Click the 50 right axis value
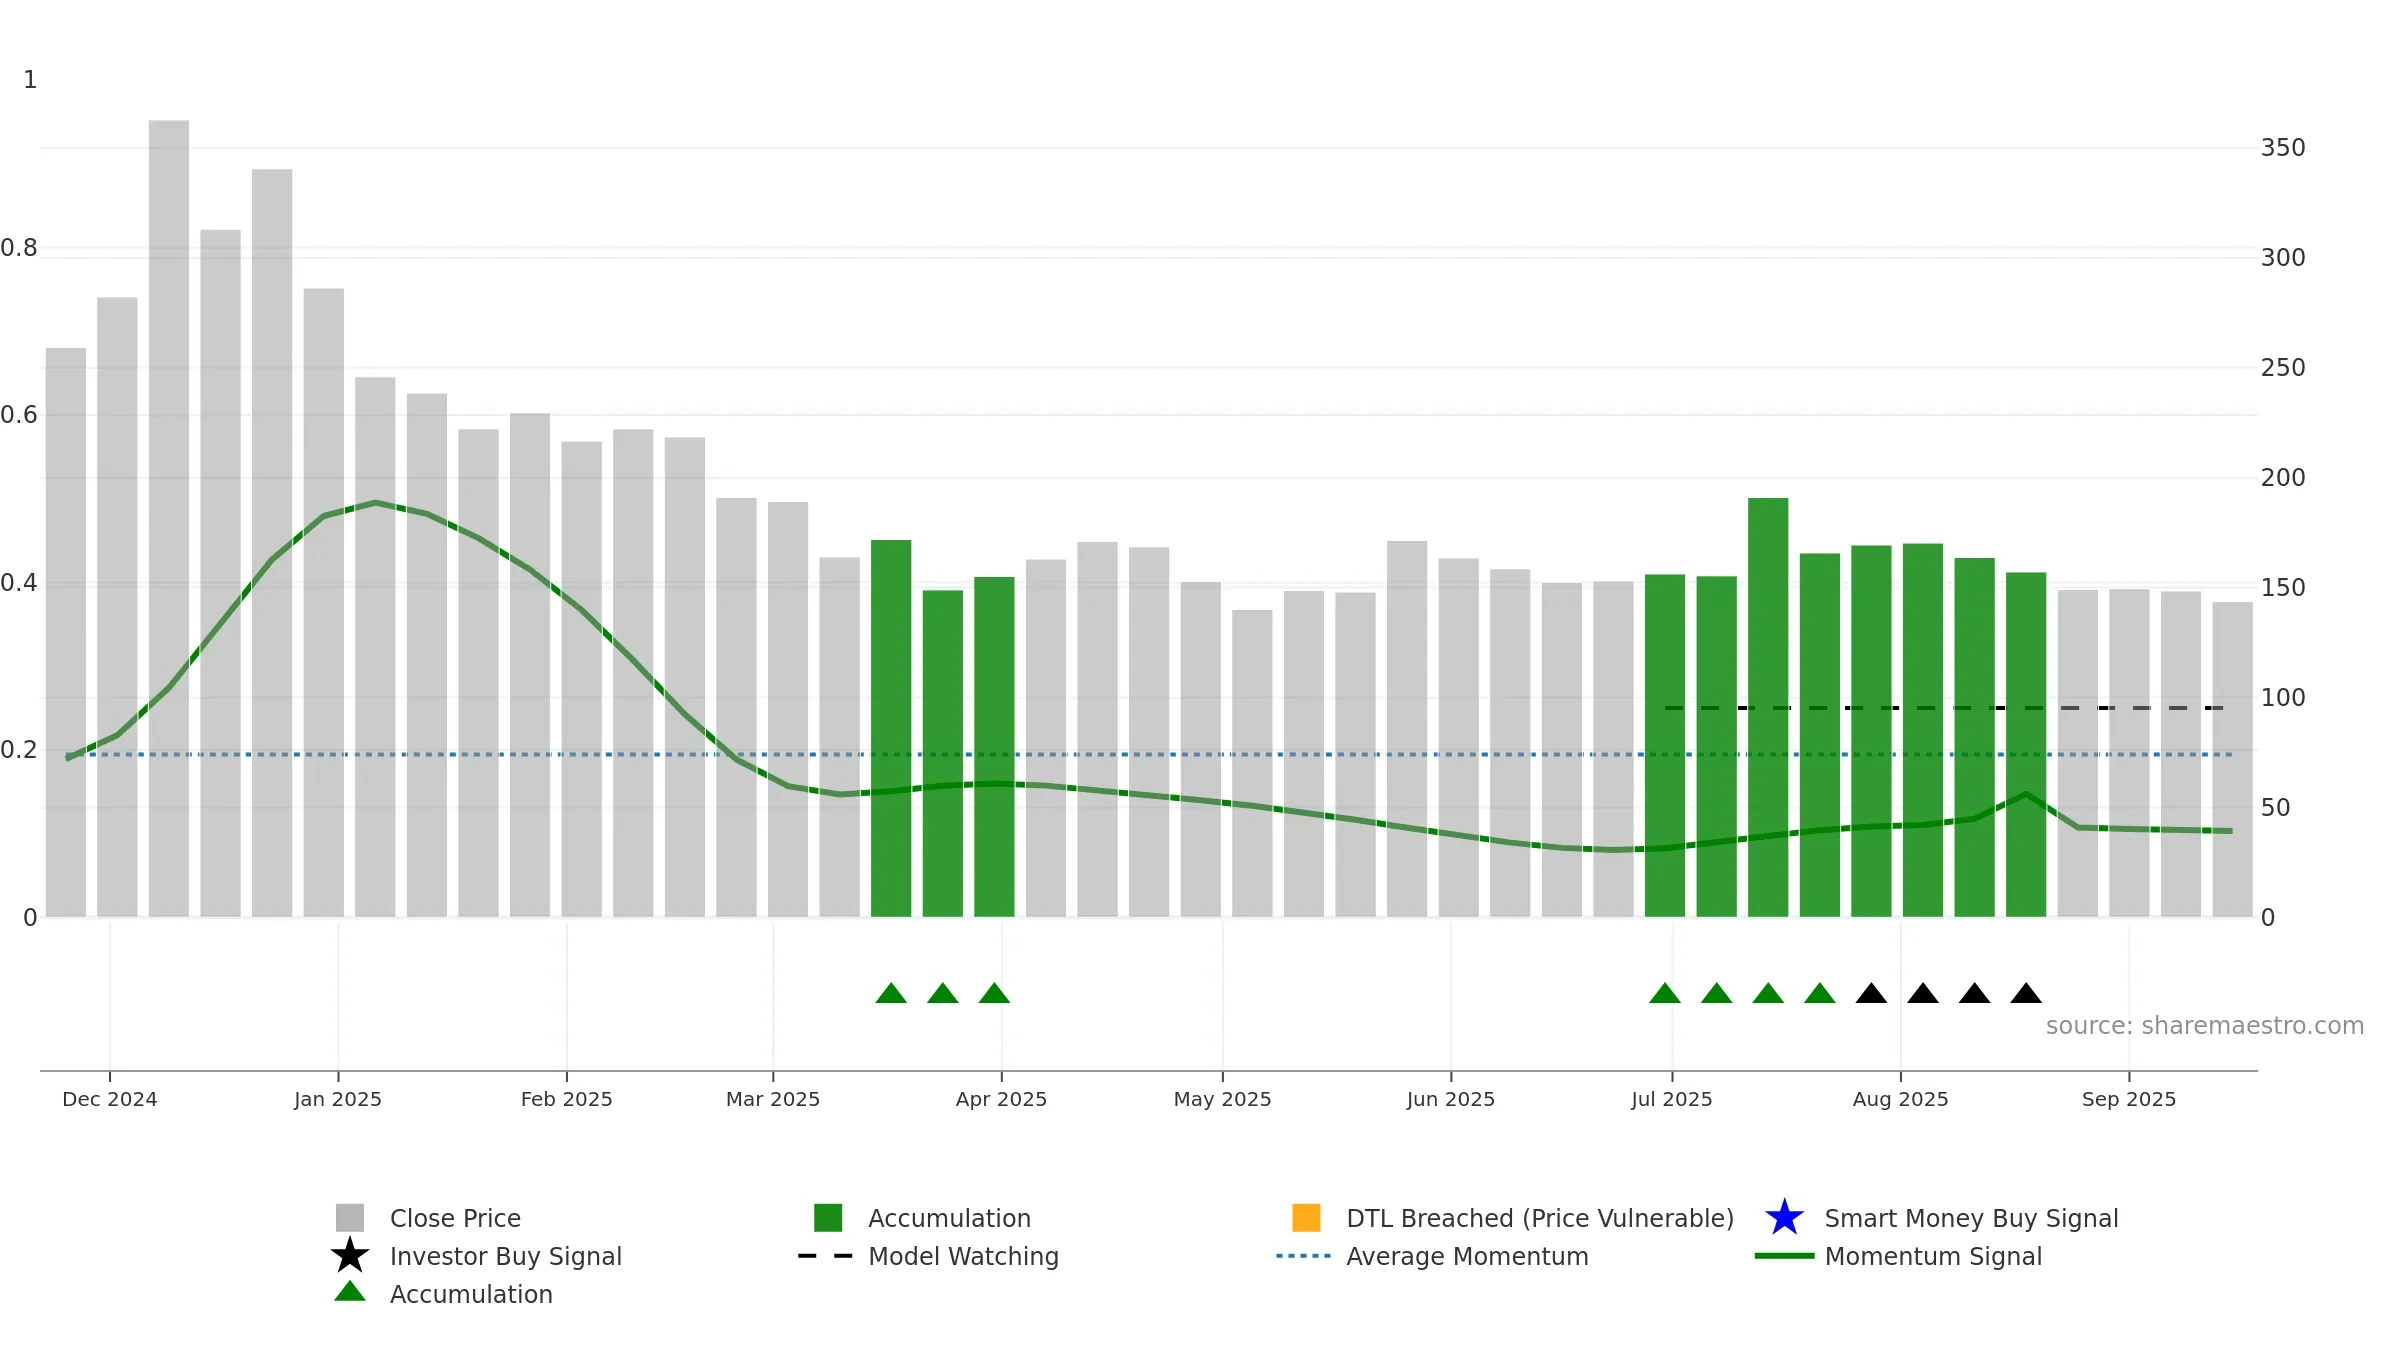Screen dimensions: 2400x1350 (2275, 808)
